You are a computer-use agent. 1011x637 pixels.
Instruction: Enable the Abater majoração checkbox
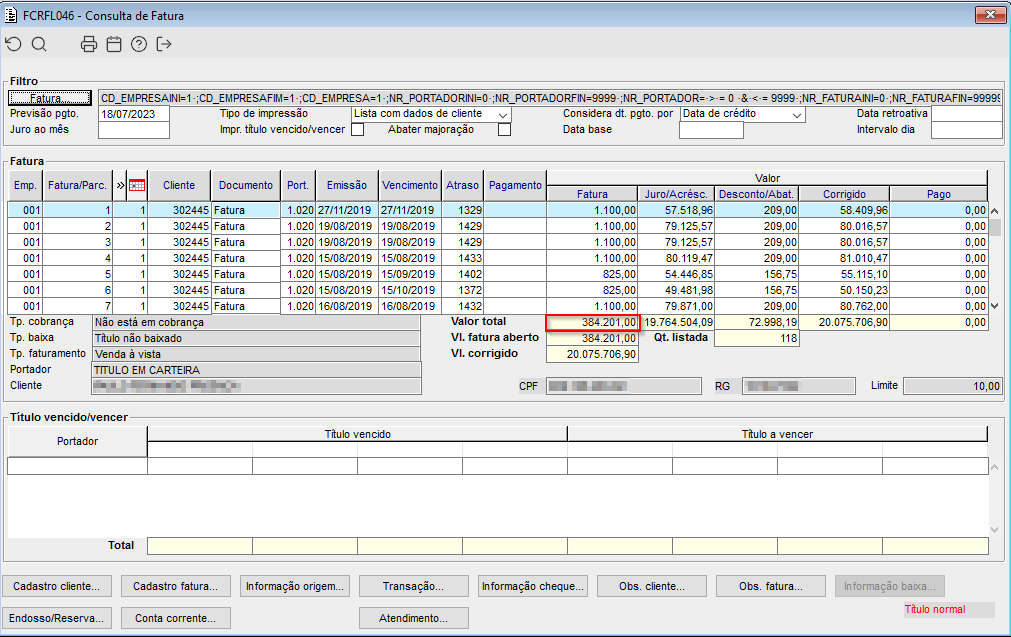click(x=504, y=129)
